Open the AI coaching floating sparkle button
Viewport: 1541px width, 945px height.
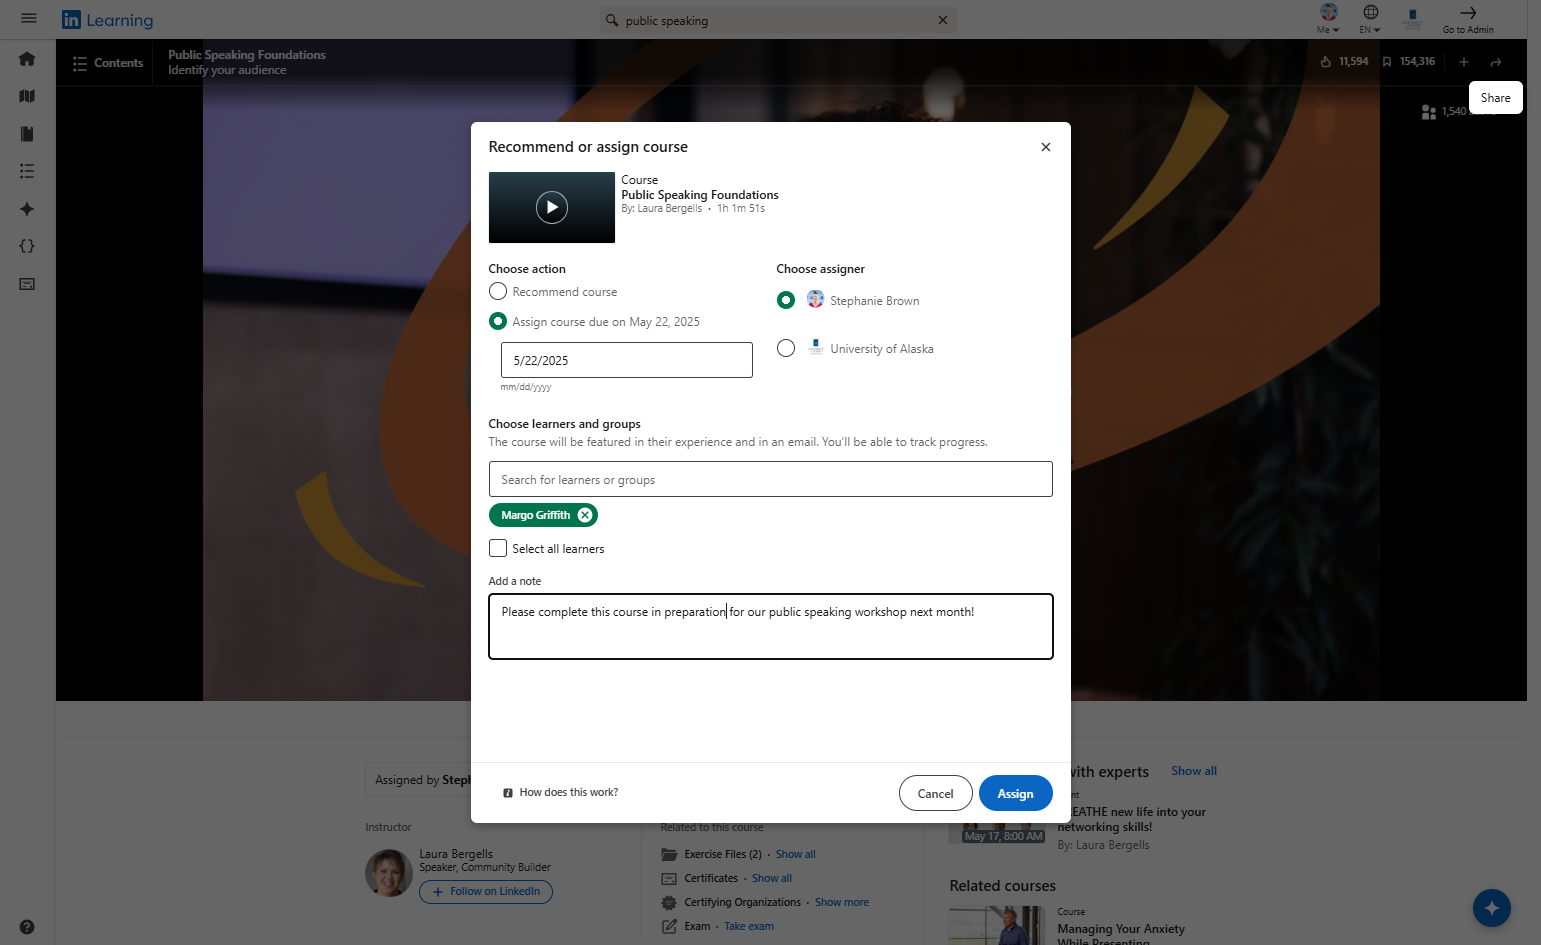pyautogui.click(x=1492, y=908)
